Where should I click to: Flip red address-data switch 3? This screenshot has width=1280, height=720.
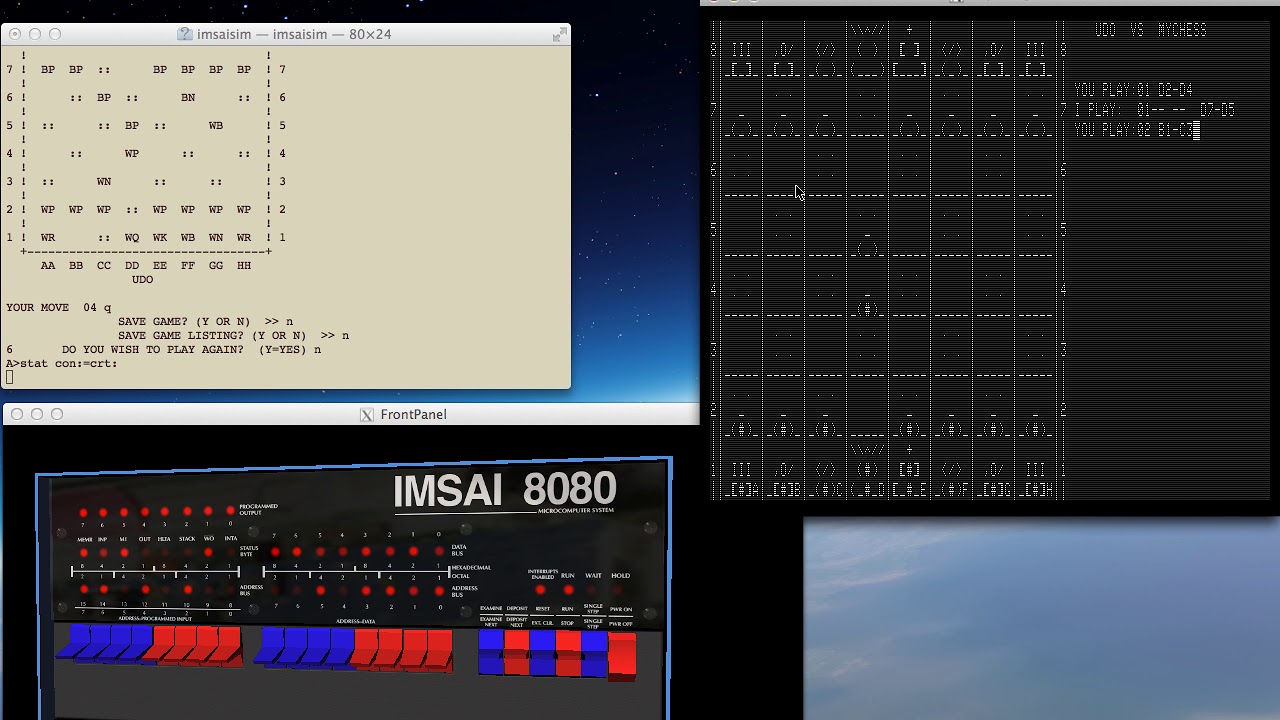[363, 649]
